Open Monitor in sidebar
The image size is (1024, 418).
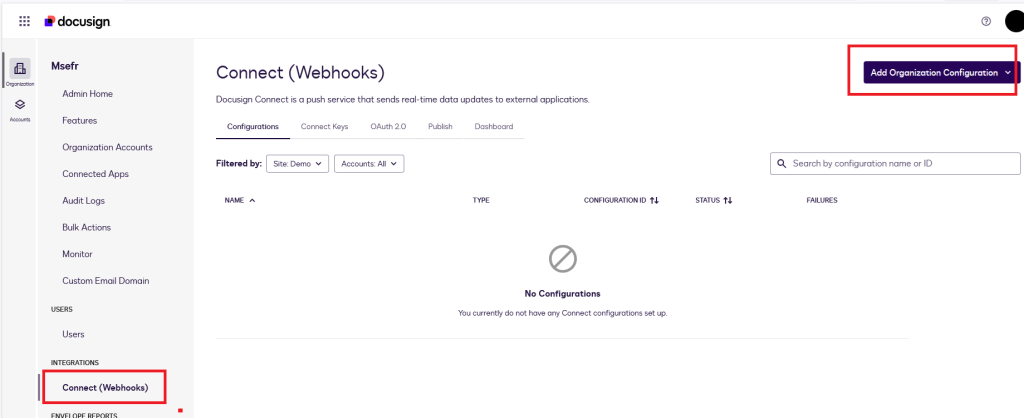[77, 254]
